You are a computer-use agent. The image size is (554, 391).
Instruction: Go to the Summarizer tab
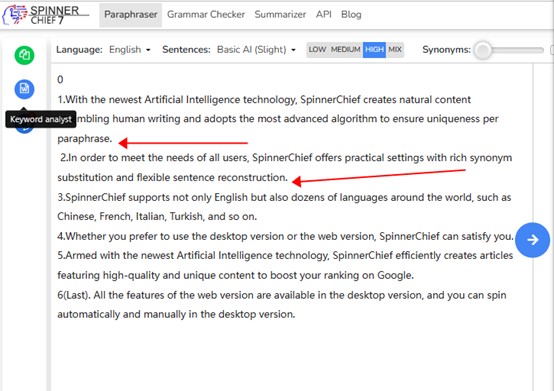tap(280, 14)
